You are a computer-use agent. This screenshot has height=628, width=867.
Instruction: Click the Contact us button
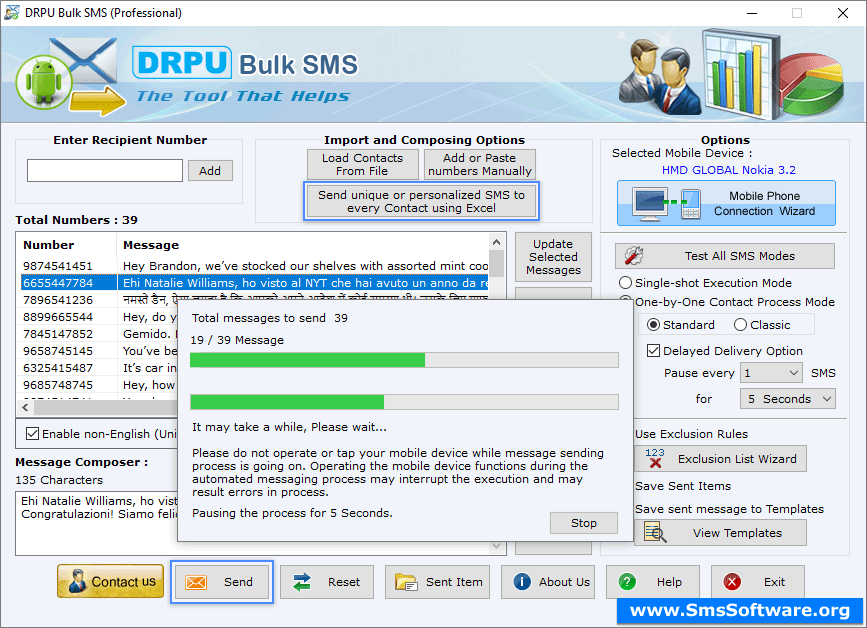pyautogui.click(x=111, y=582)
